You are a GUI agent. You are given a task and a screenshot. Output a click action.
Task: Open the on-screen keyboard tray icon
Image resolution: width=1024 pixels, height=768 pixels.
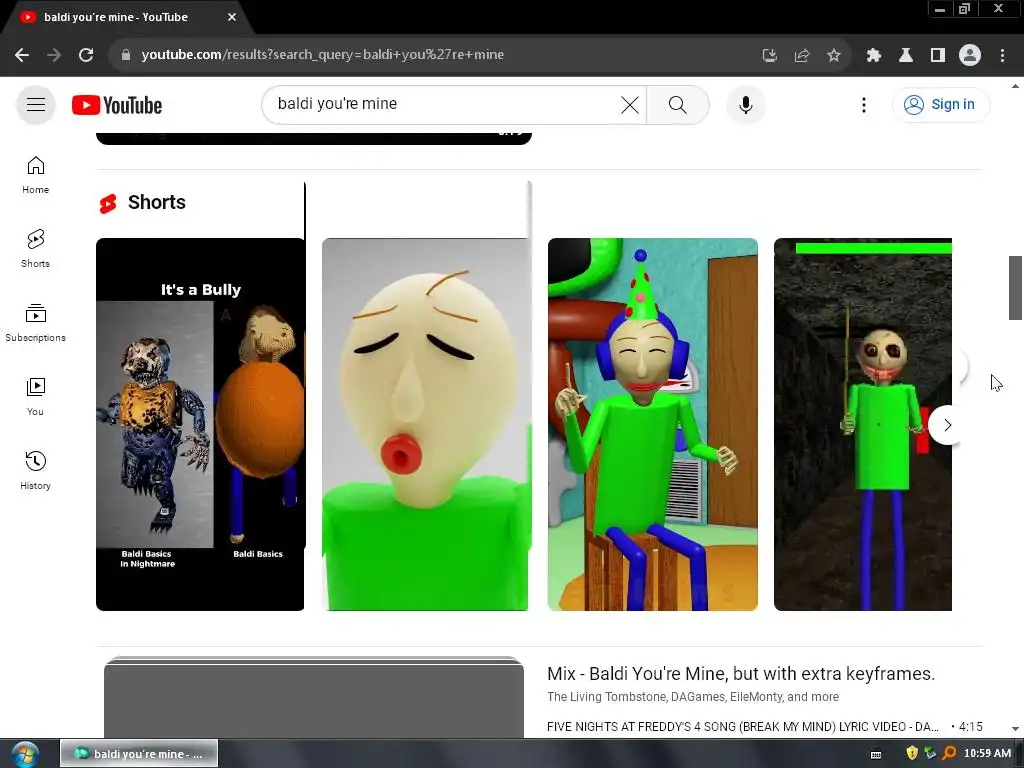pos(876,754)
